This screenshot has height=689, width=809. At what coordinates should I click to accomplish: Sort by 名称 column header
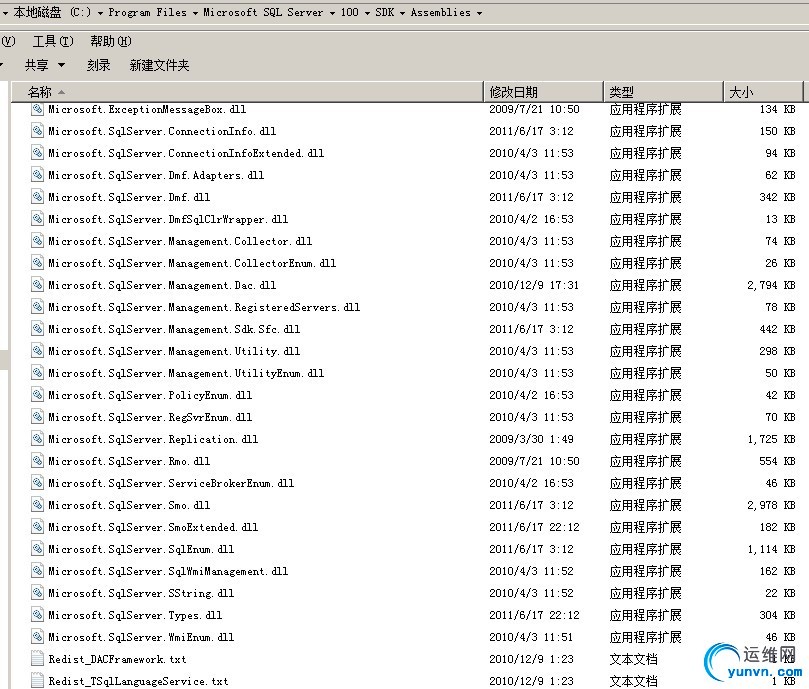tap(247, 92)
